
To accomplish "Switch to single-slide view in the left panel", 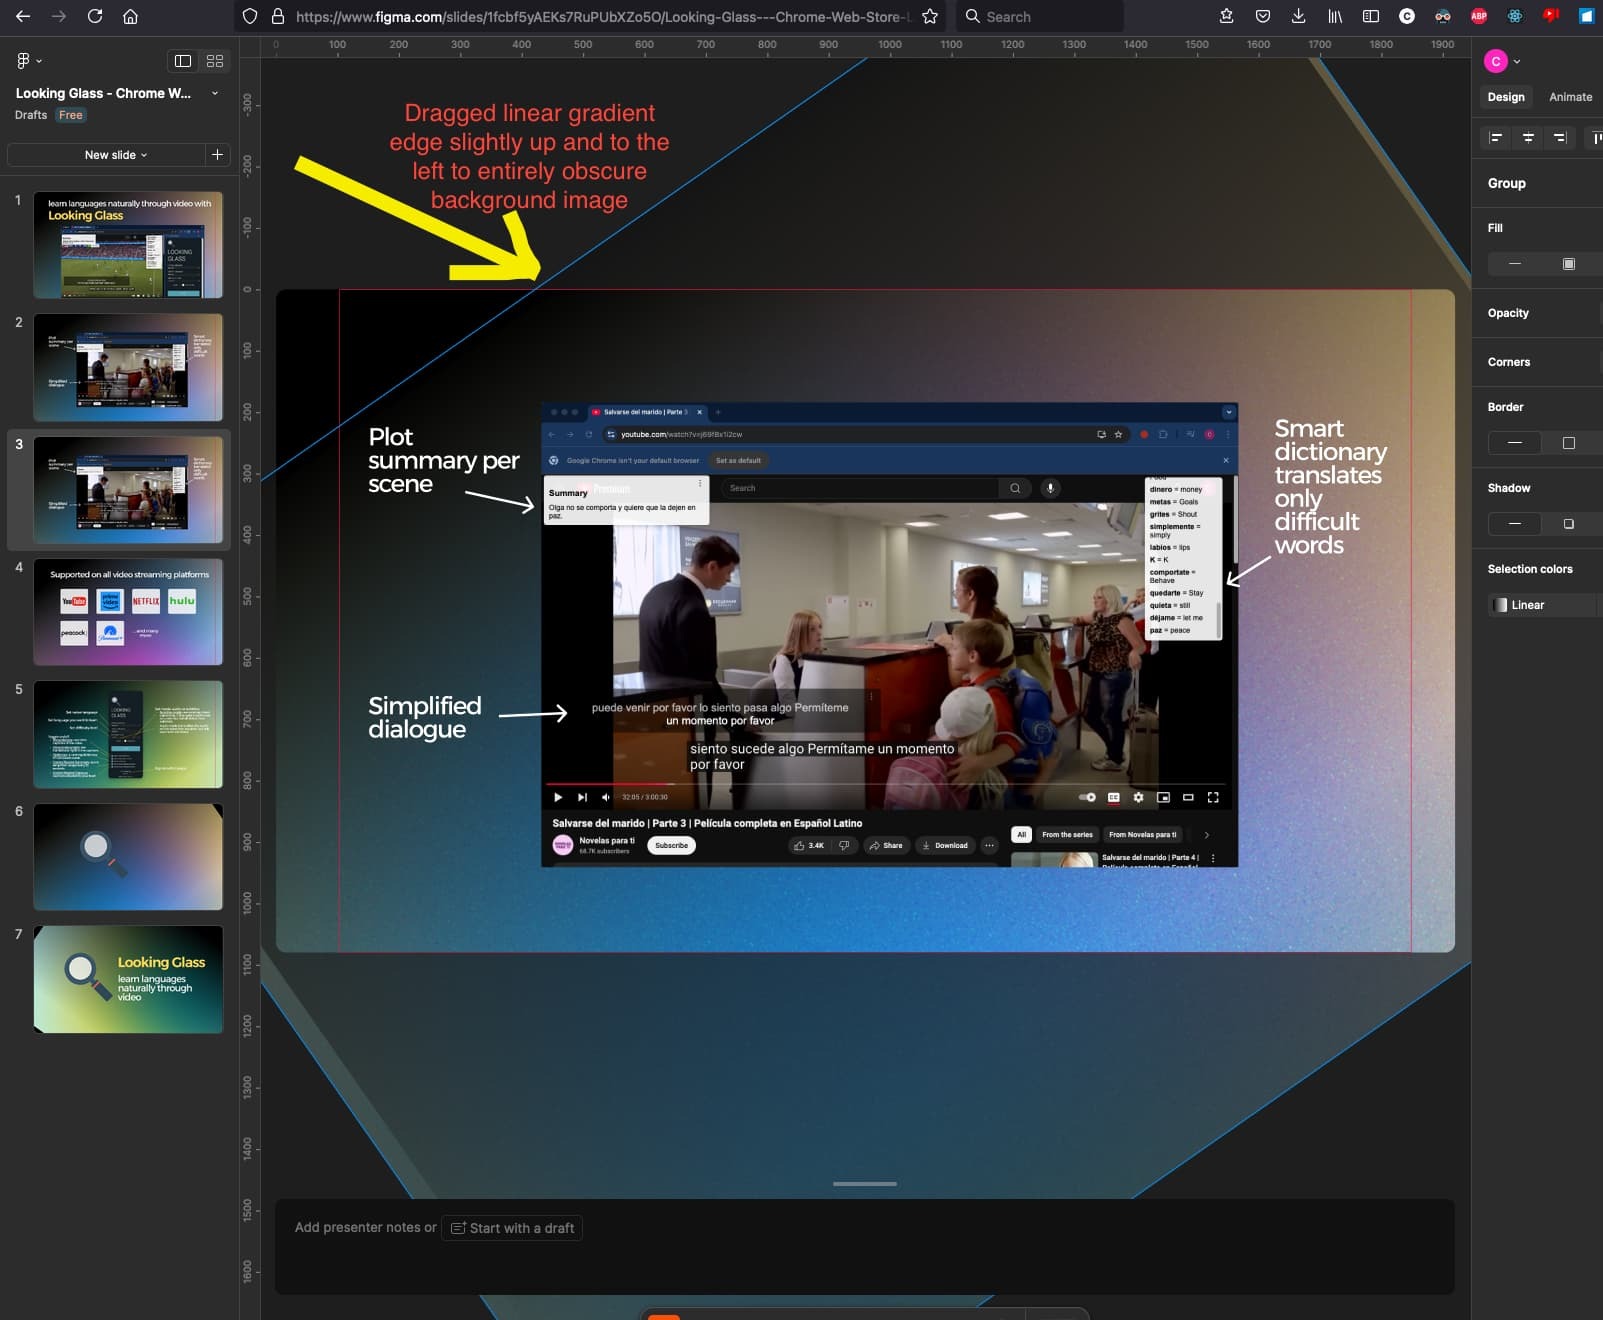I will (183, 61).
